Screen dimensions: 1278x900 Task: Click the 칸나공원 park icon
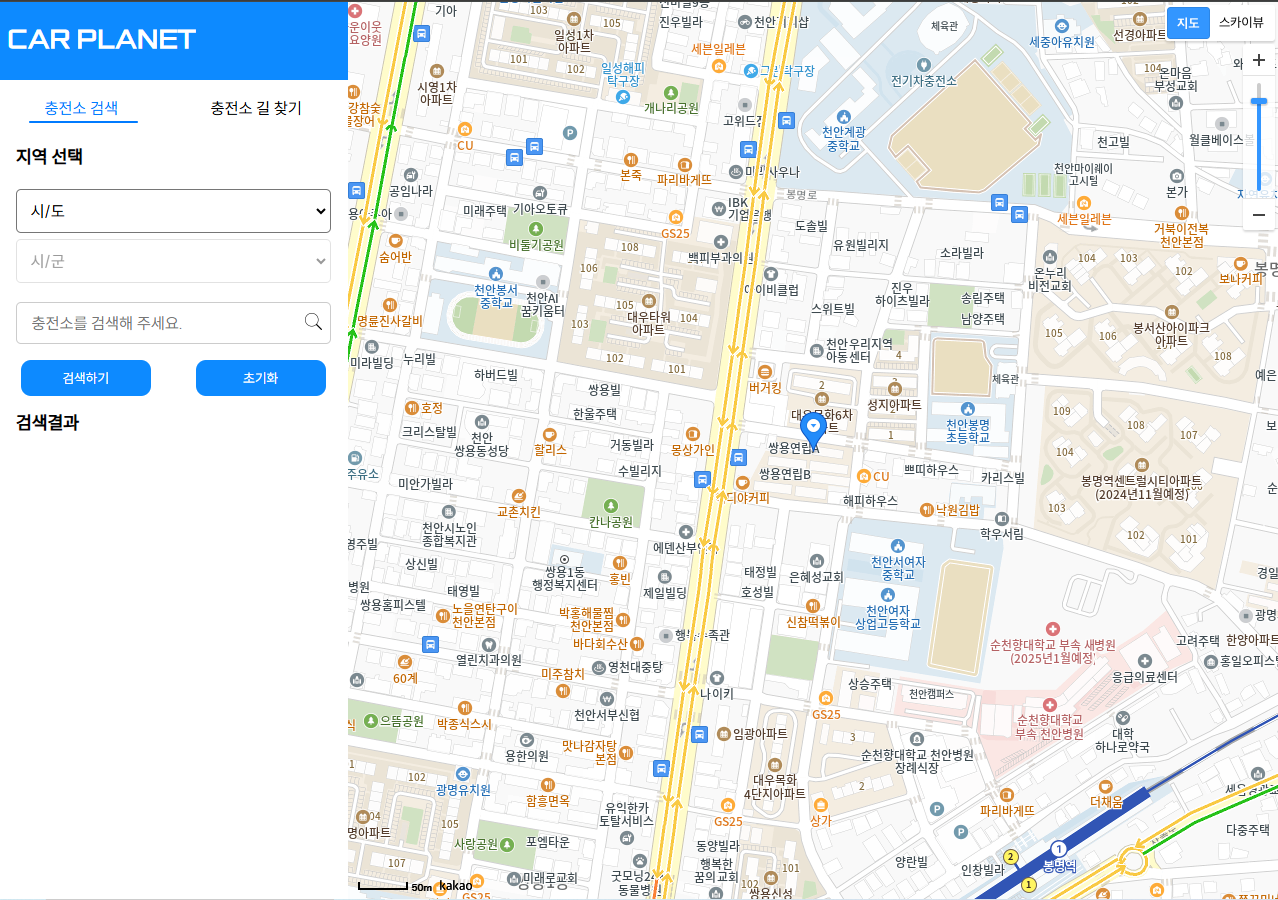point(610,506)
